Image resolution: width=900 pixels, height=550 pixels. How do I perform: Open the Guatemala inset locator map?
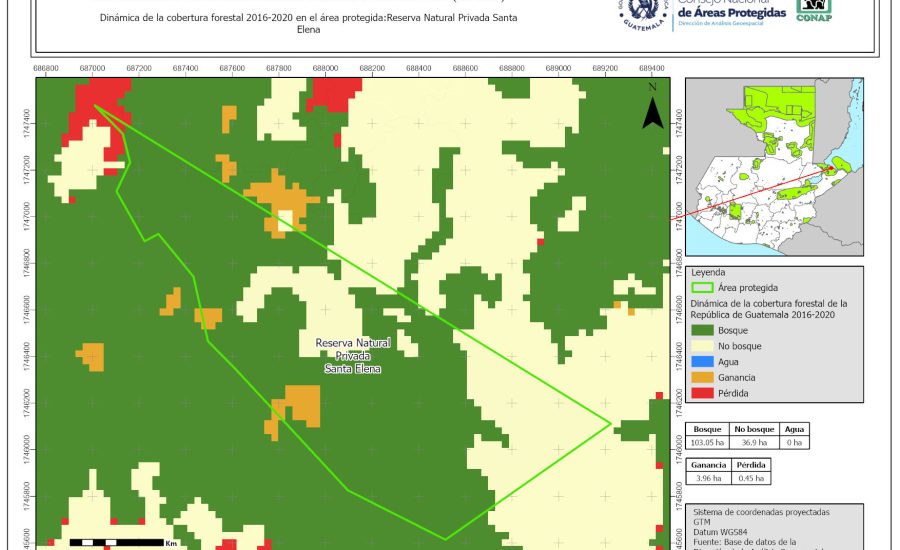tap(773, 166)
